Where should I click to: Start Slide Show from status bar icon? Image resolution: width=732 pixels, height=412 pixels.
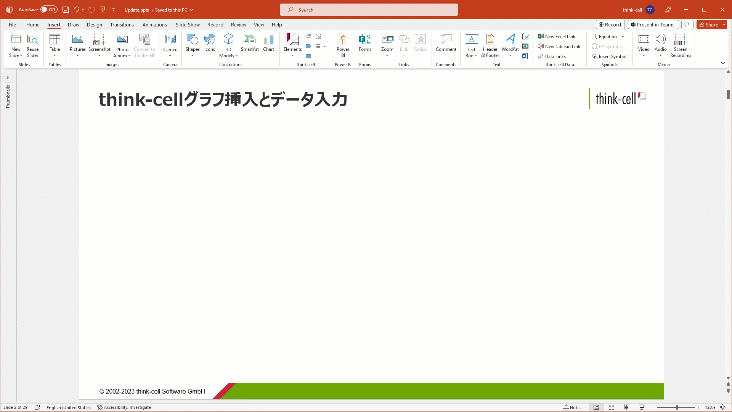click(641, 407)
